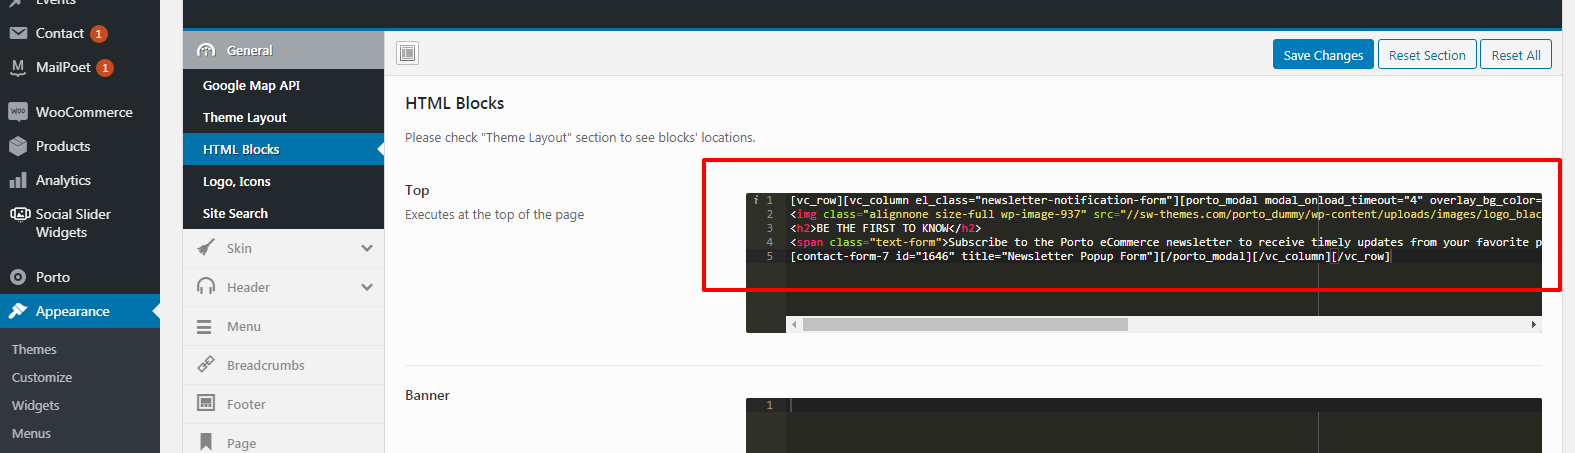Click the Skin brush icon
This screenshot has height=453, width=1575.
pyautogui.click(x=206, y=248)
